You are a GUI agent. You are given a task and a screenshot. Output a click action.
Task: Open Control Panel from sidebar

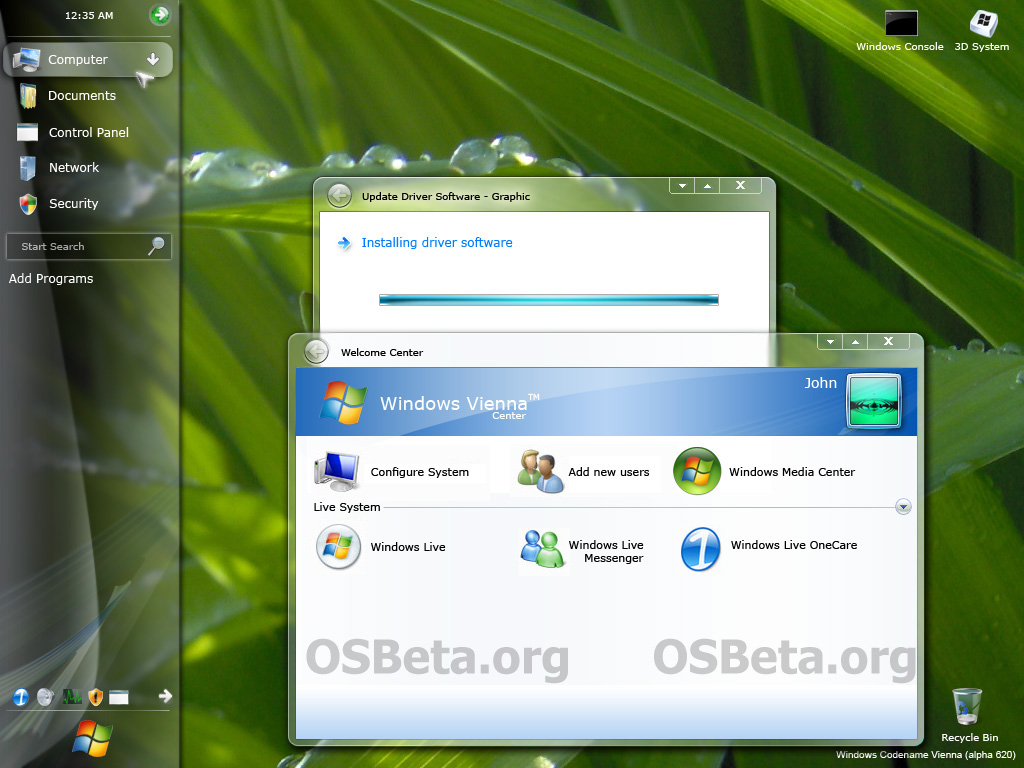(88, 132)
